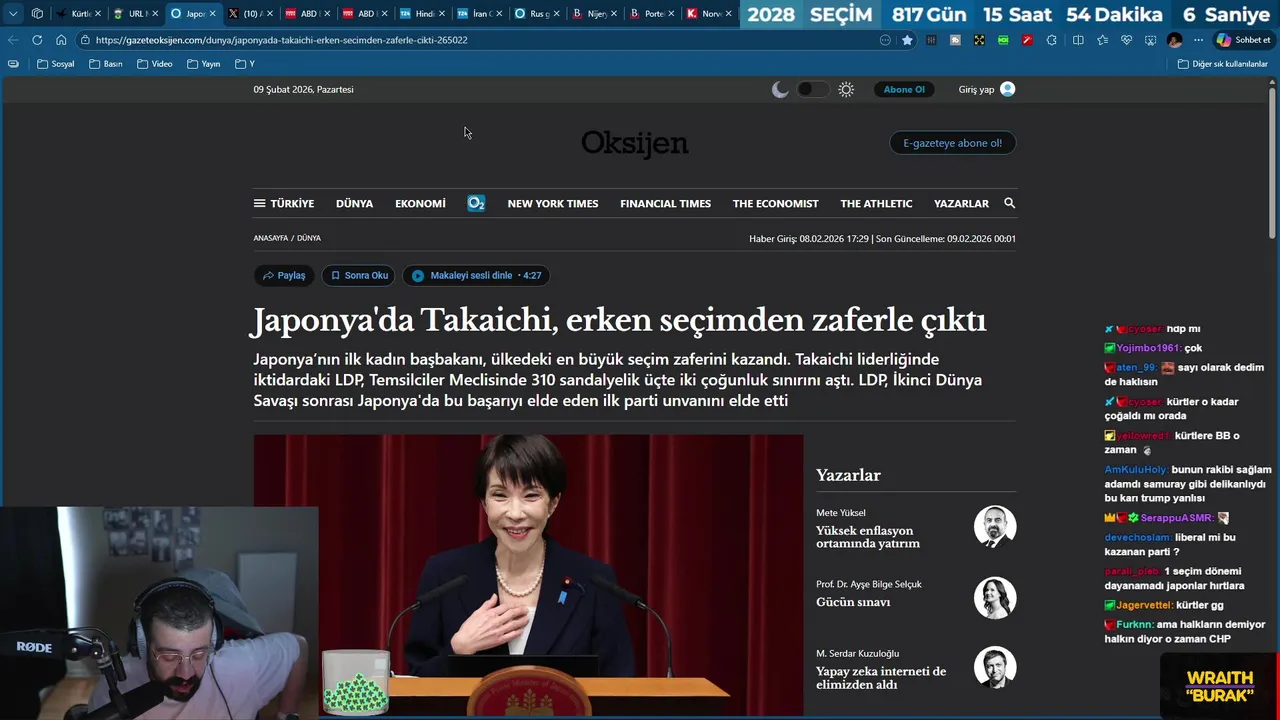Open the Basın bookmarks folder

(x=106, y=64)
